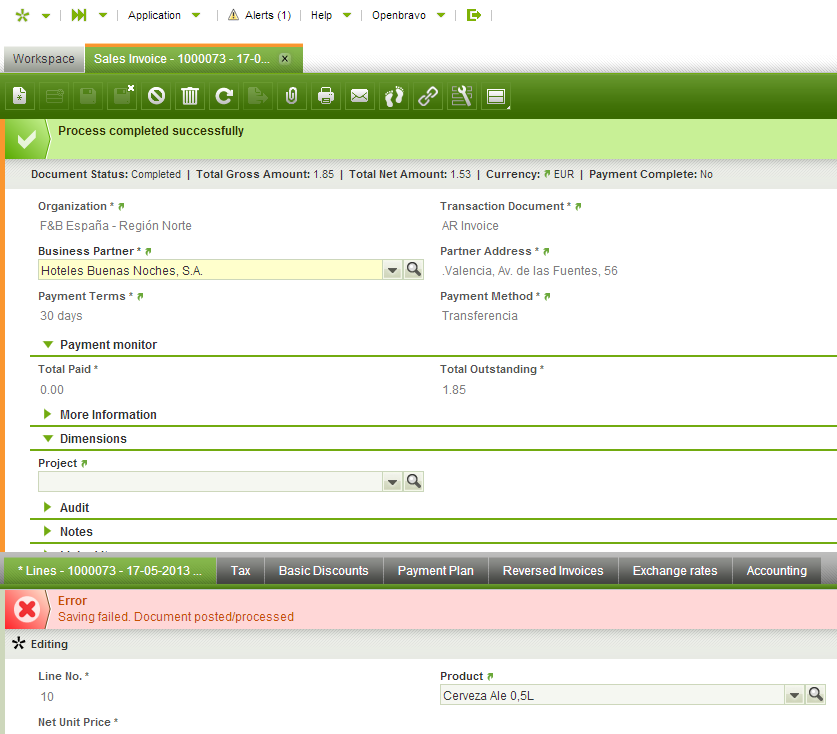Click the Product field Cerveza Ale 0,5L

coord(612,695)
